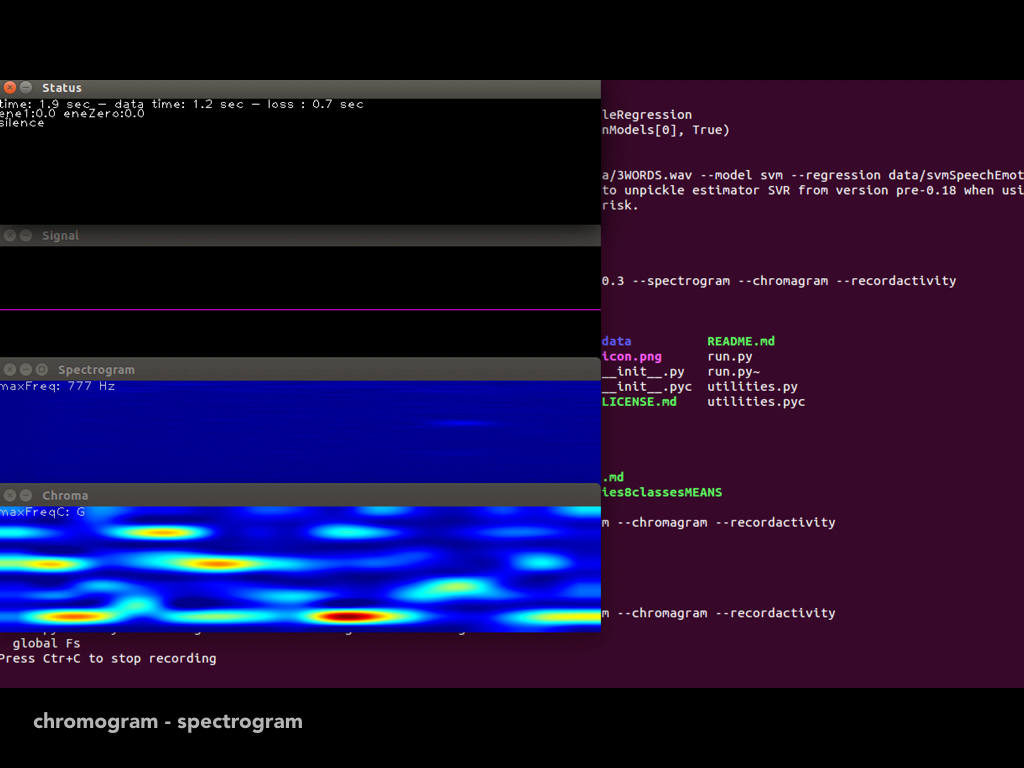1024x768 pixels.
Task: Click the 'time: 1.9 sec' status line
Action: coord(182,104)
